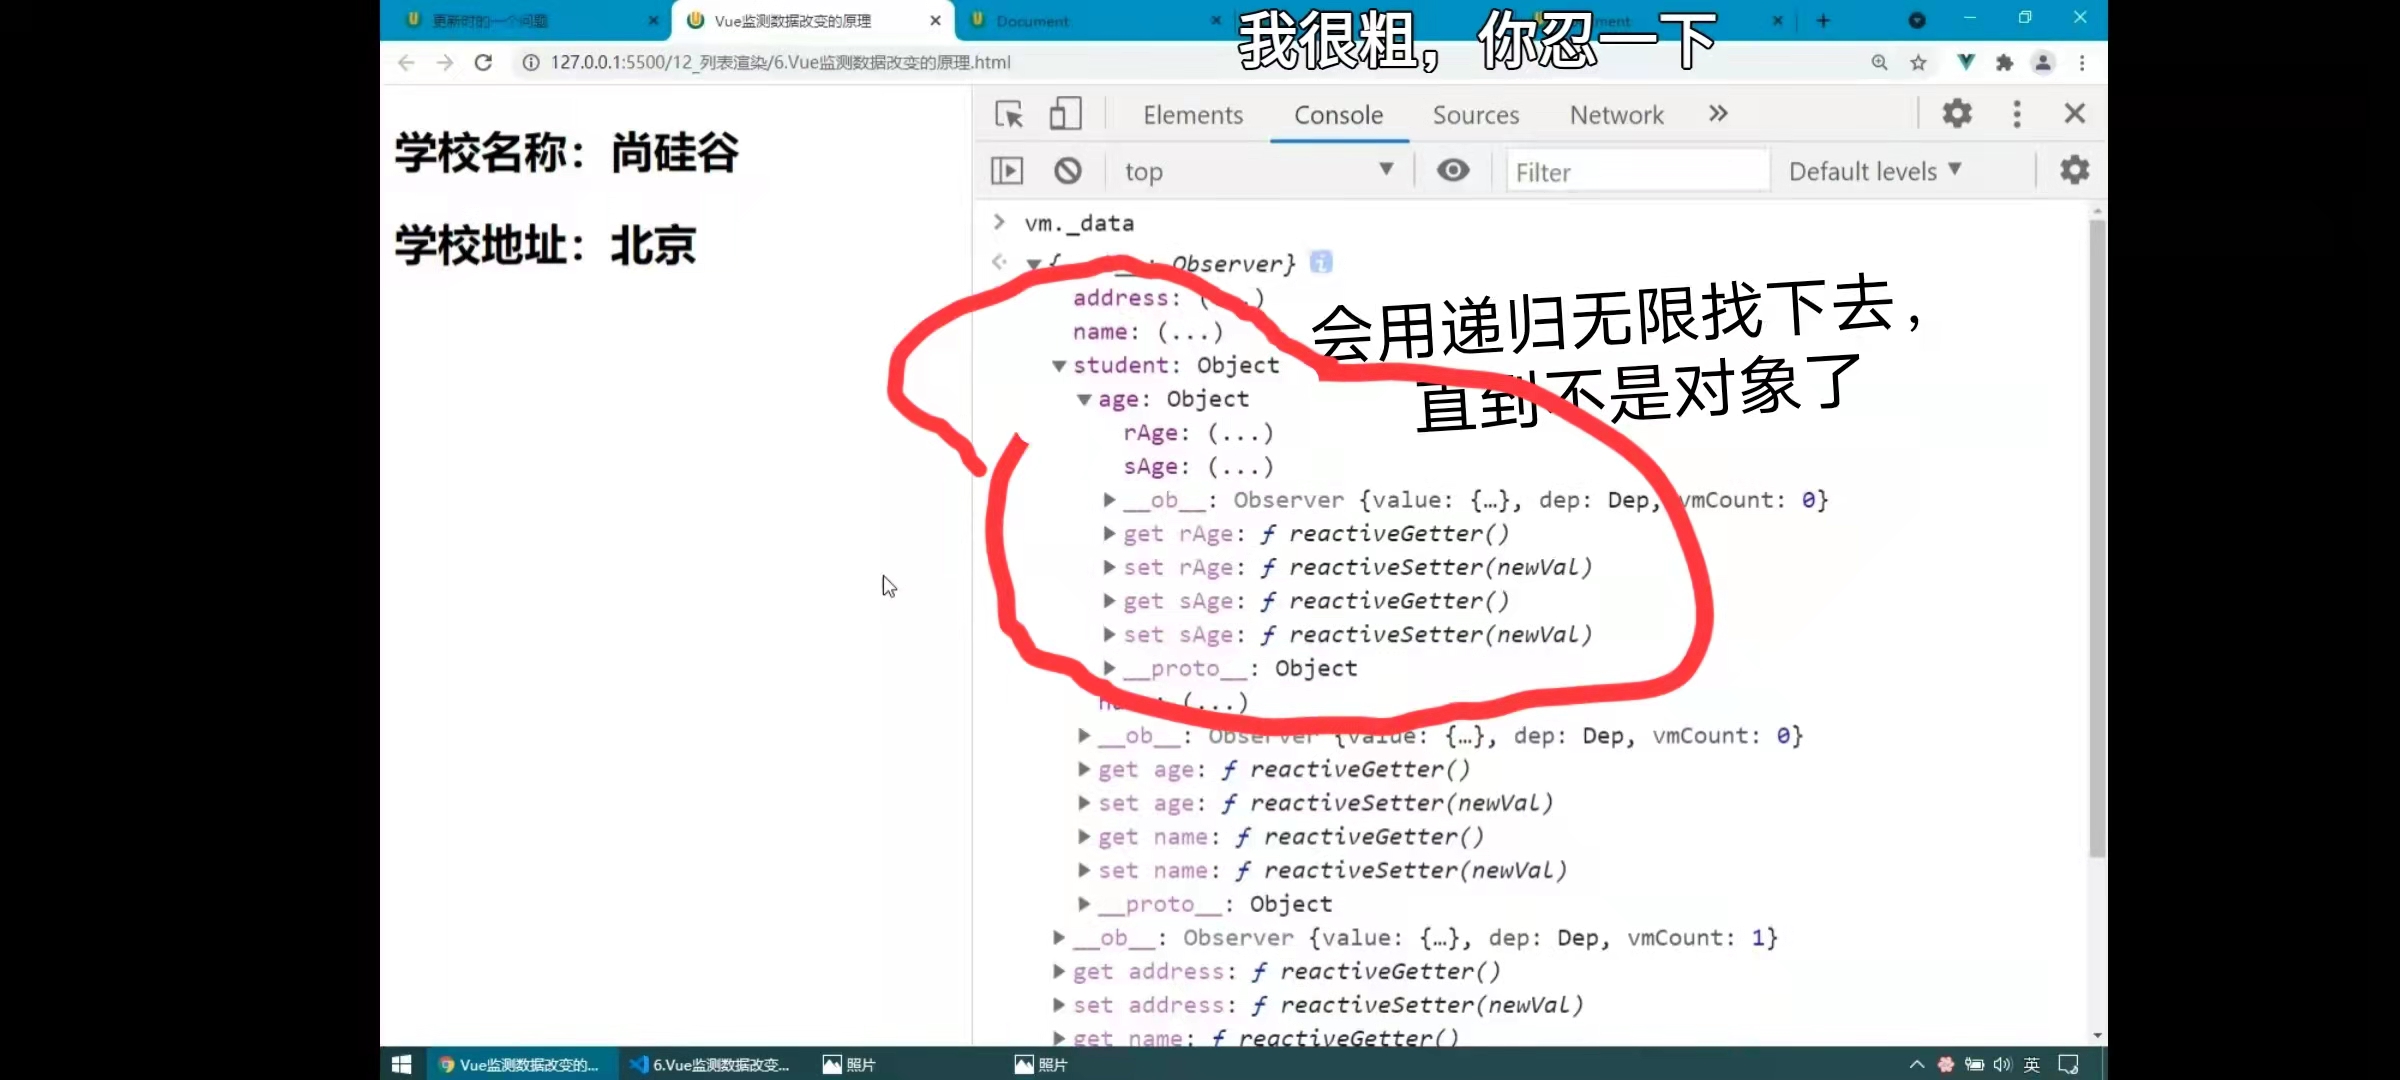Toggle the device toolbar icon
2400x1080 pixels.
1065,114
